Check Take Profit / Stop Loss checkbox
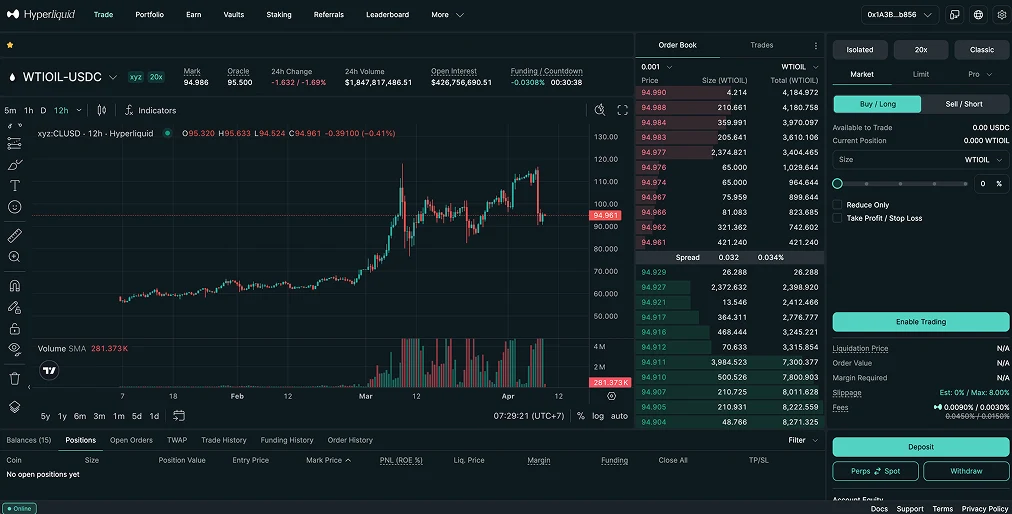The width and height of the screenshot is (1012, 514). tap(837, 218)
